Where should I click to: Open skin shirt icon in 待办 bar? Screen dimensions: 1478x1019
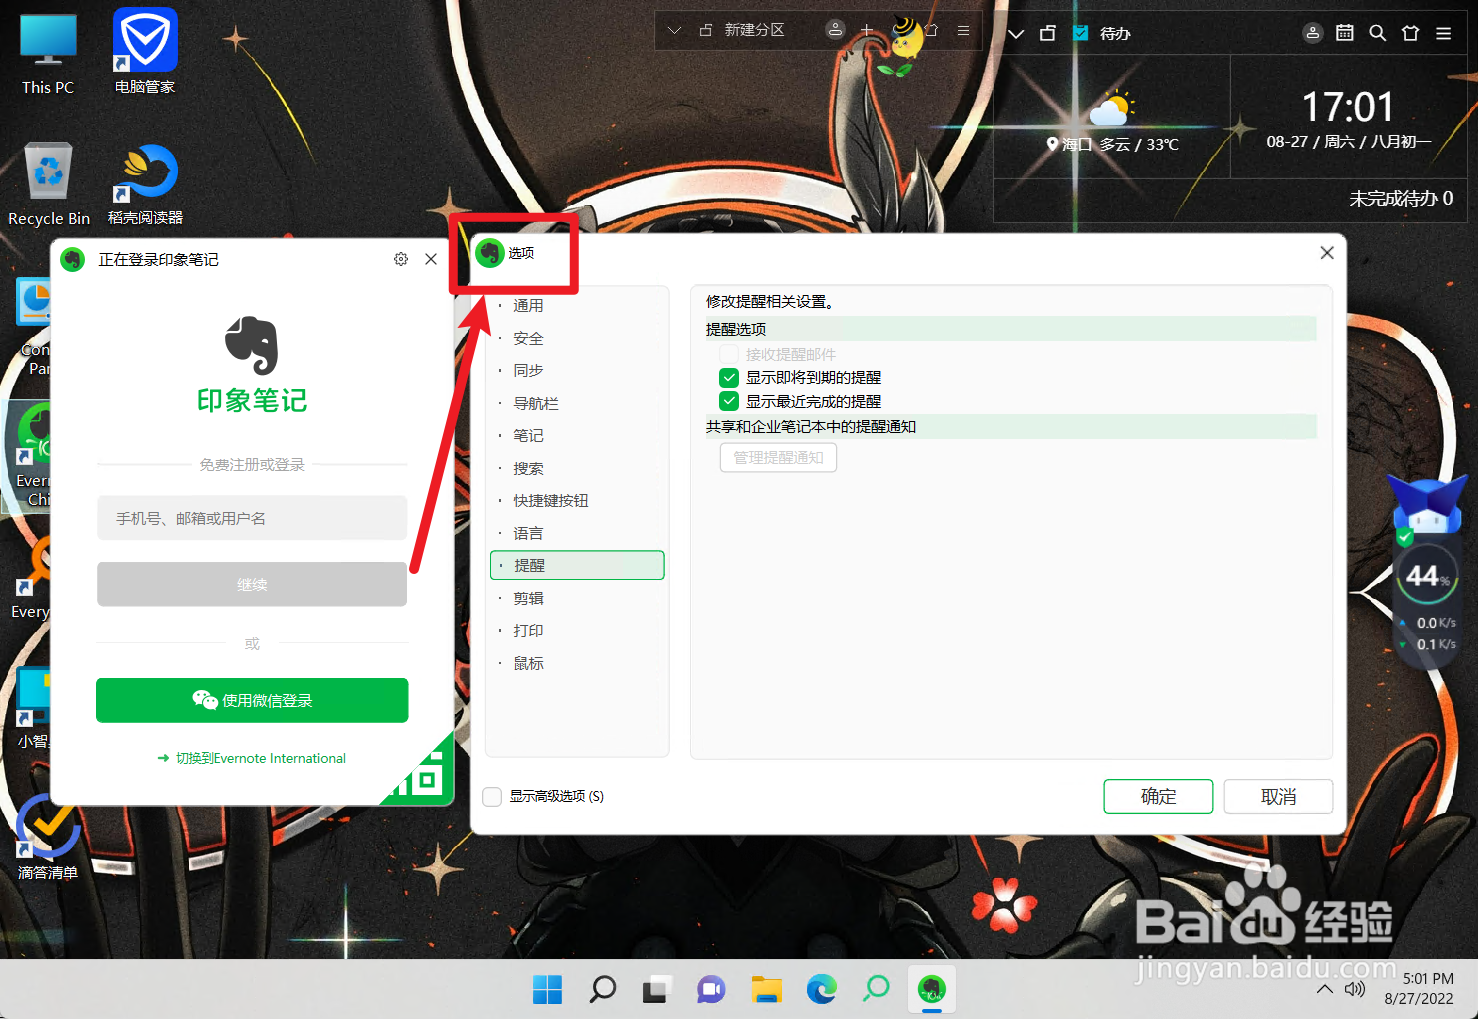[x=1410, y=33]
